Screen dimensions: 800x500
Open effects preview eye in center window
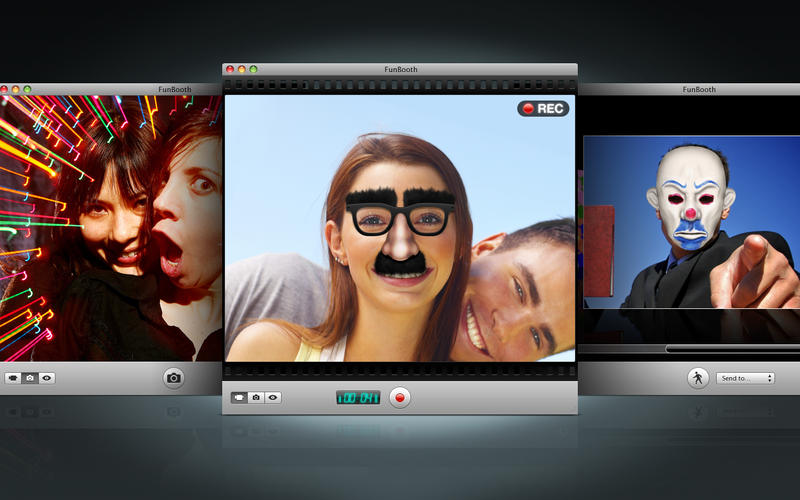point(273,397)
